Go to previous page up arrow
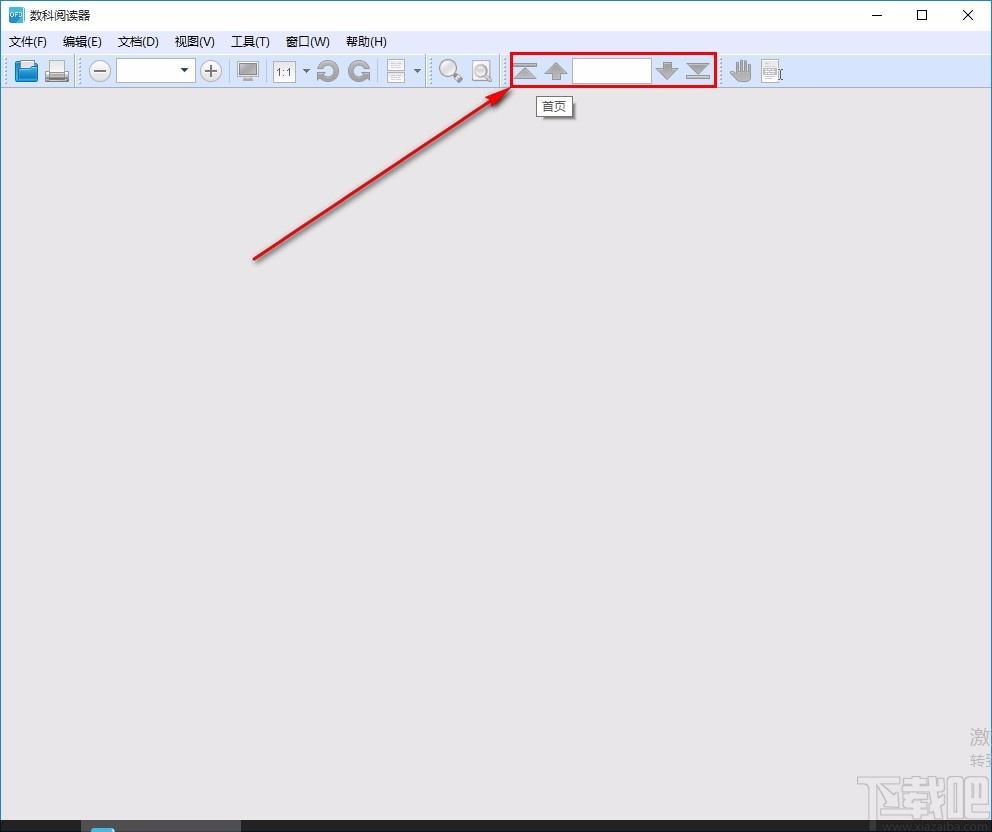Screen dimensions: 992x832 coord(556,71)
